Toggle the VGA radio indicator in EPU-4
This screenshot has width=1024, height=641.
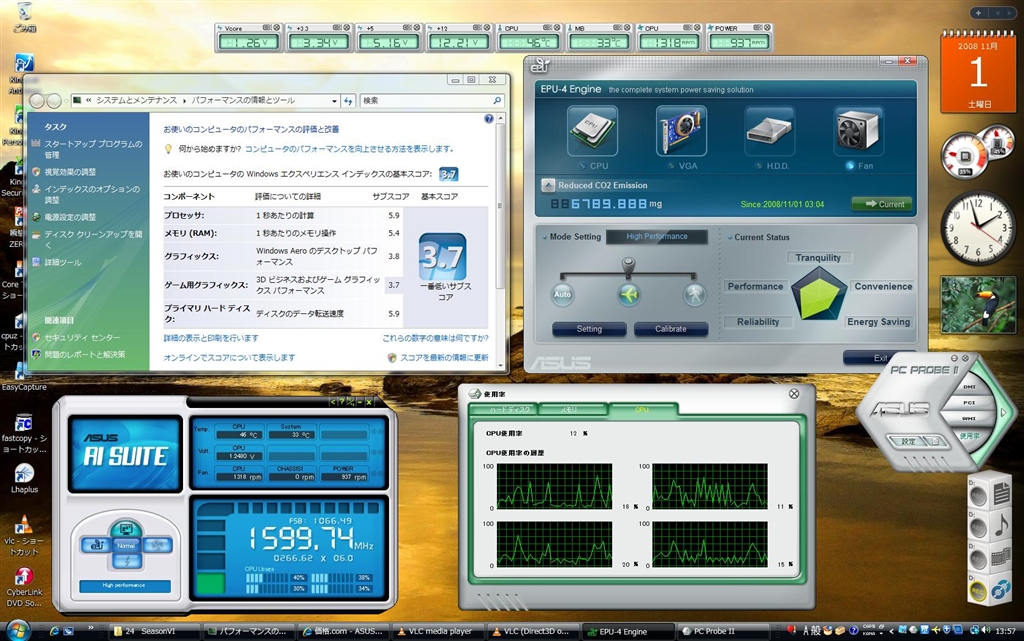671,166
